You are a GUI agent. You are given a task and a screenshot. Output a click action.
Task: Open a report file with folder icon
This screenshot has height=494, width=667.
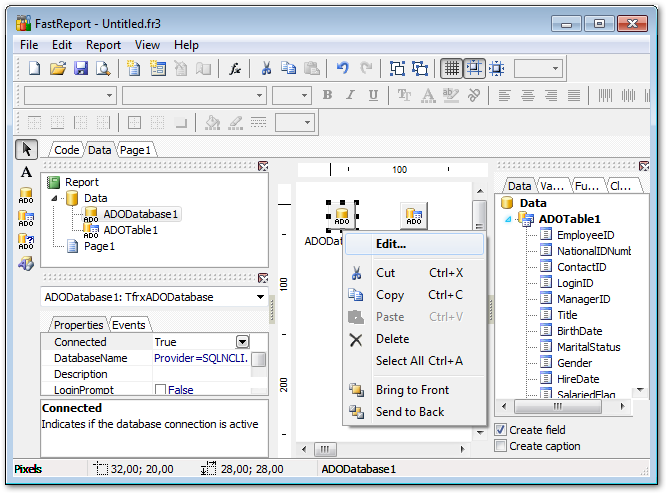[58, 68]
